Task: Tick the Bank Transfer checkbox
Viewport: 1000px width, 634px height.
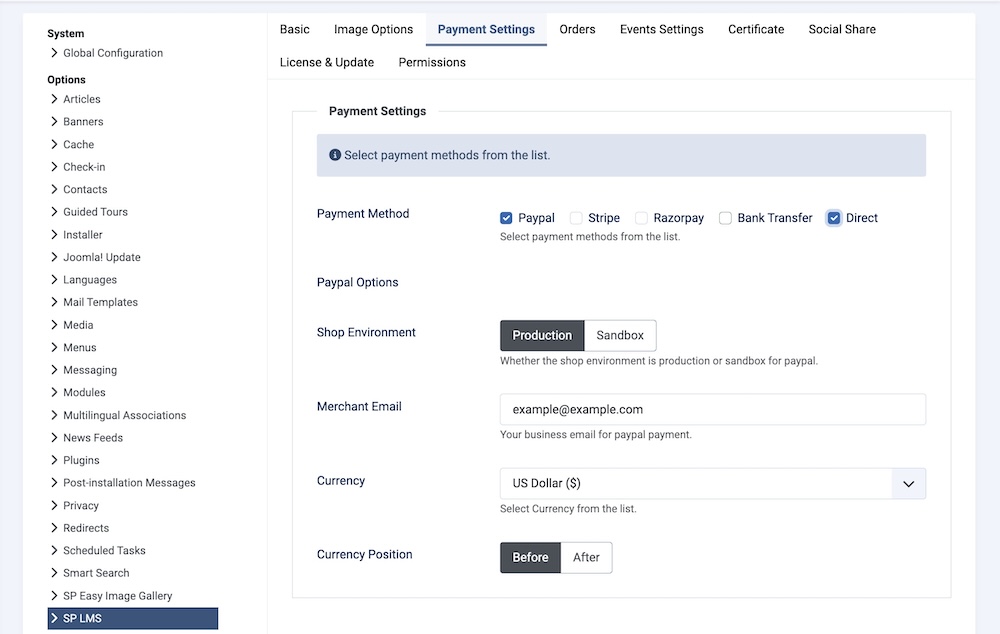Action: pyautogui.click(x=725, y=218)
